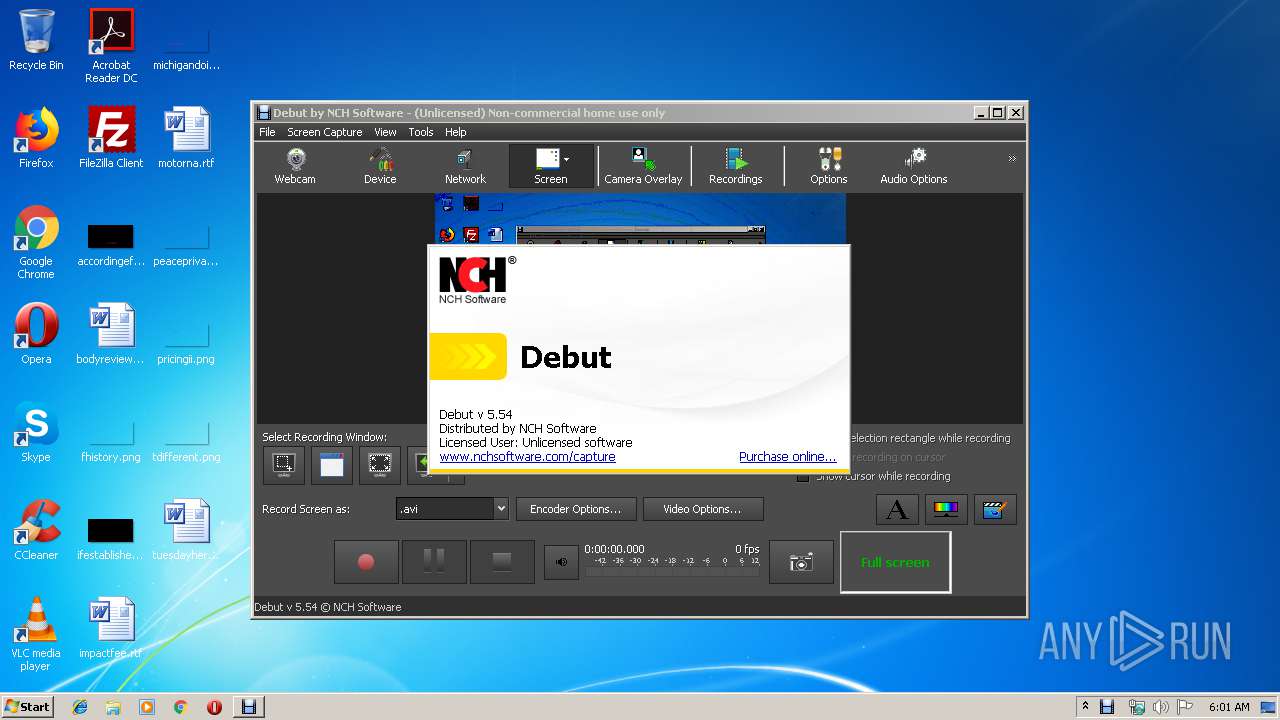Select the Screen capture source

551,166
